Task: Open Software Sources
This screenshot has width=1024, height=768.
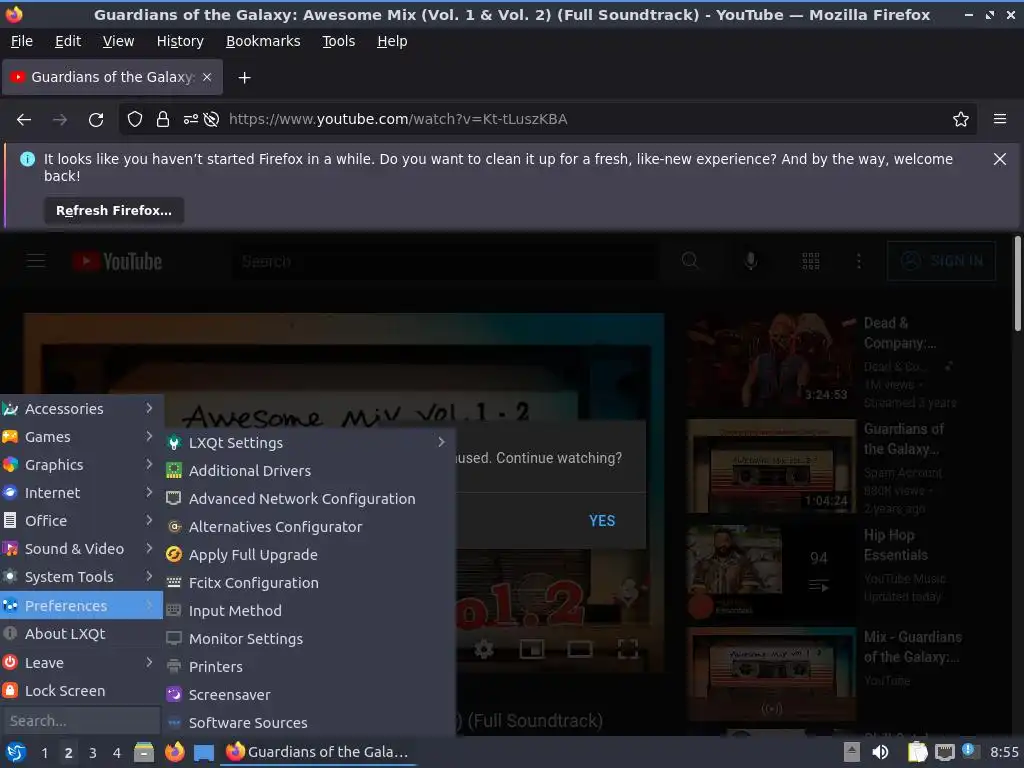Action: pos(308,723)
